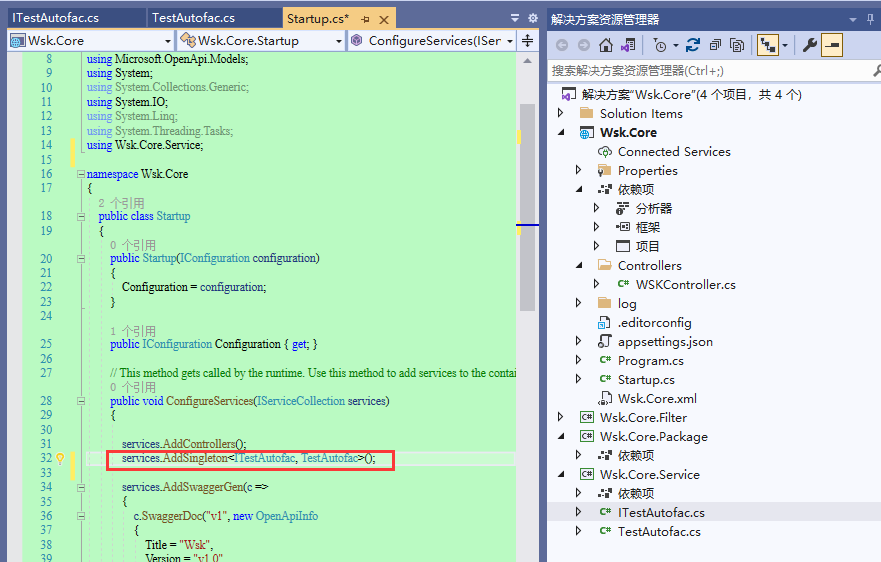Select Connected Services in Wsk.Core

point(674,151)
